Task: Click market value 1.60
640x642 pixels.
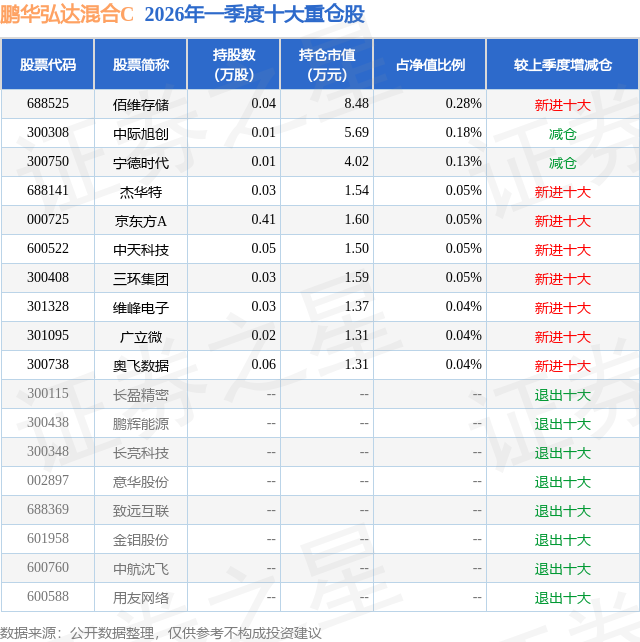Action: tap(356, 220)
